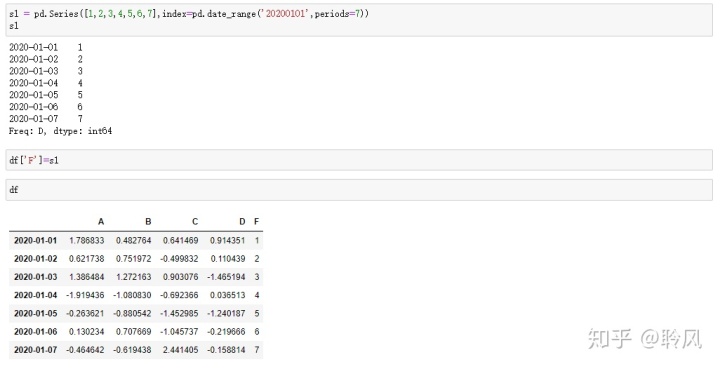Click cell value -0.219666
Image resolution: width=720 pixels, height=369 pixels.
(226, 331)
